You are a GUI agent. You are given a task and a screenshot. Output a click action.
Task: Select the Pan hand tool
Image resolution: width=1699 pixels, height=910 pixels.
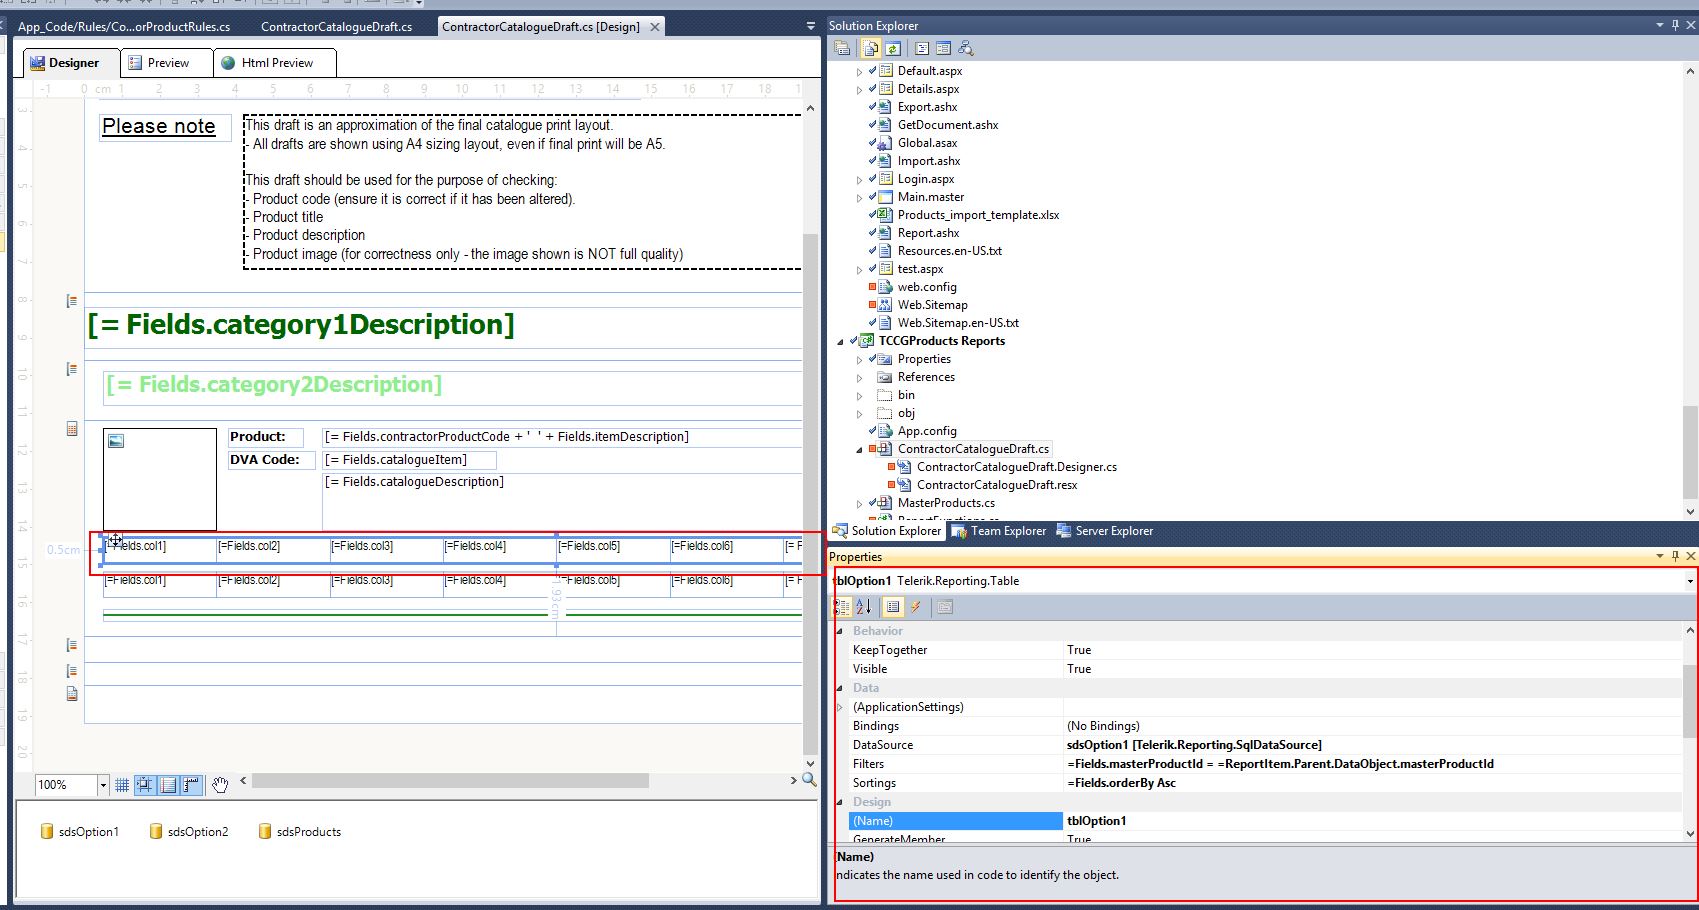tap(220, 785)
